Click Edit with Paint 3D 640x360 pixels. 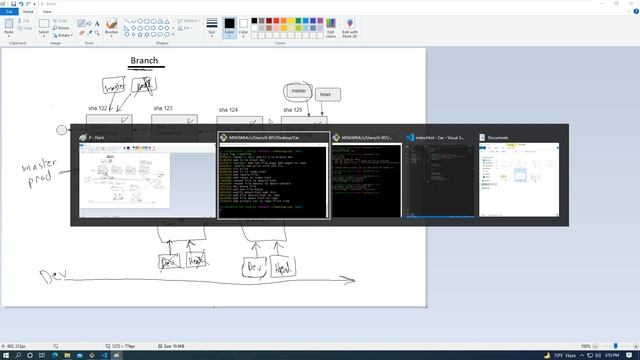[x=350, y=28]
